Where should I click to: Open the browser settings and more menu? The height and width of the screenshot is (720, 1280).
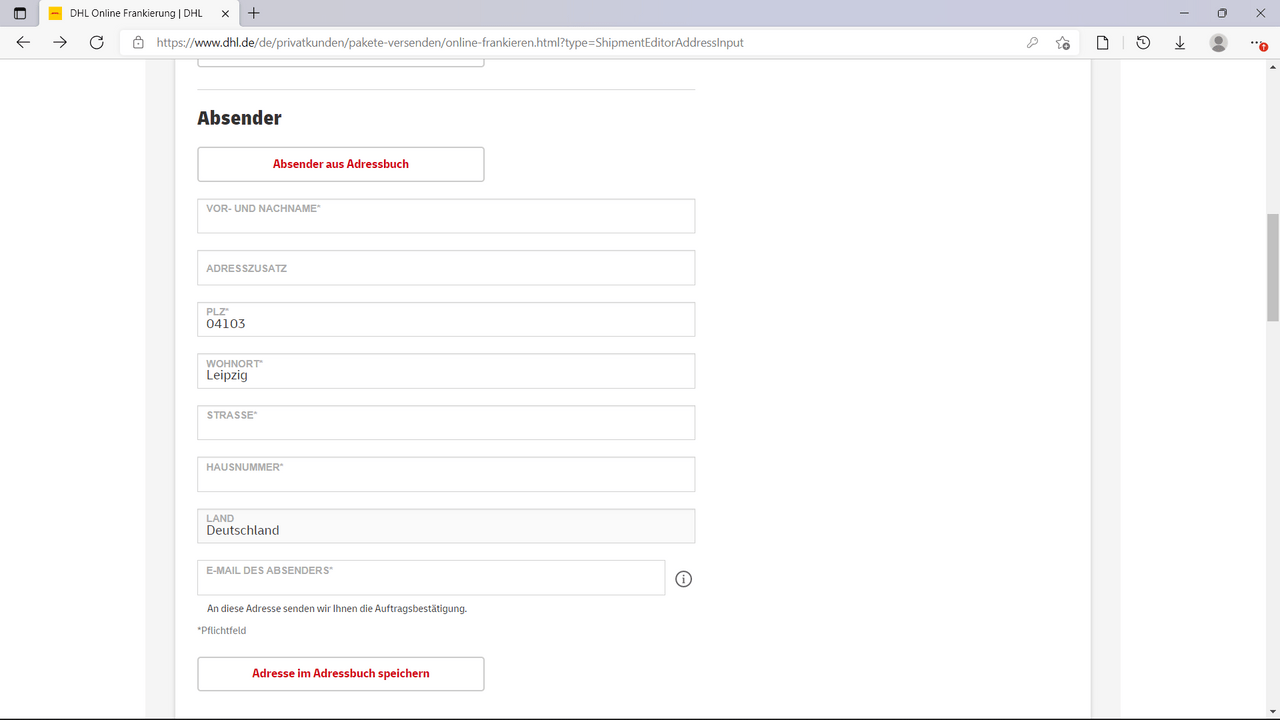tap(1257, 43)
